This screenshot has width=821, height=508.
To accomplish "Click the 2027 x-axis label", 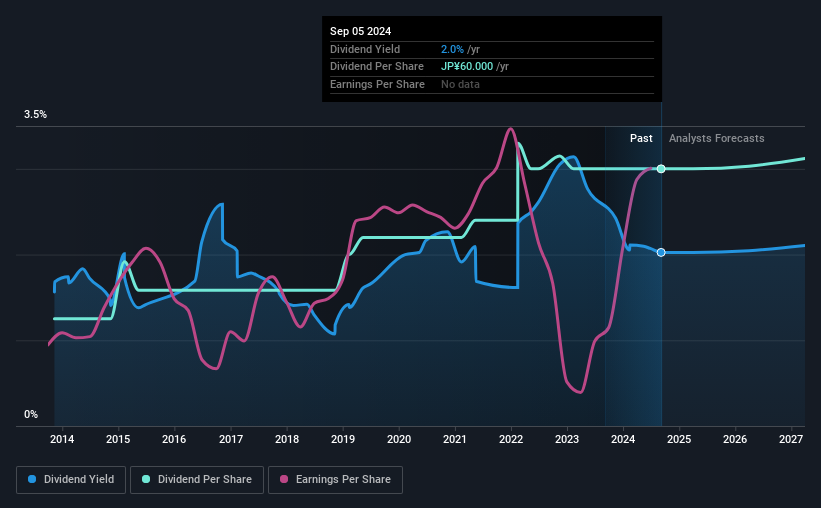I will pyautogui.click(x=791, y=439).
